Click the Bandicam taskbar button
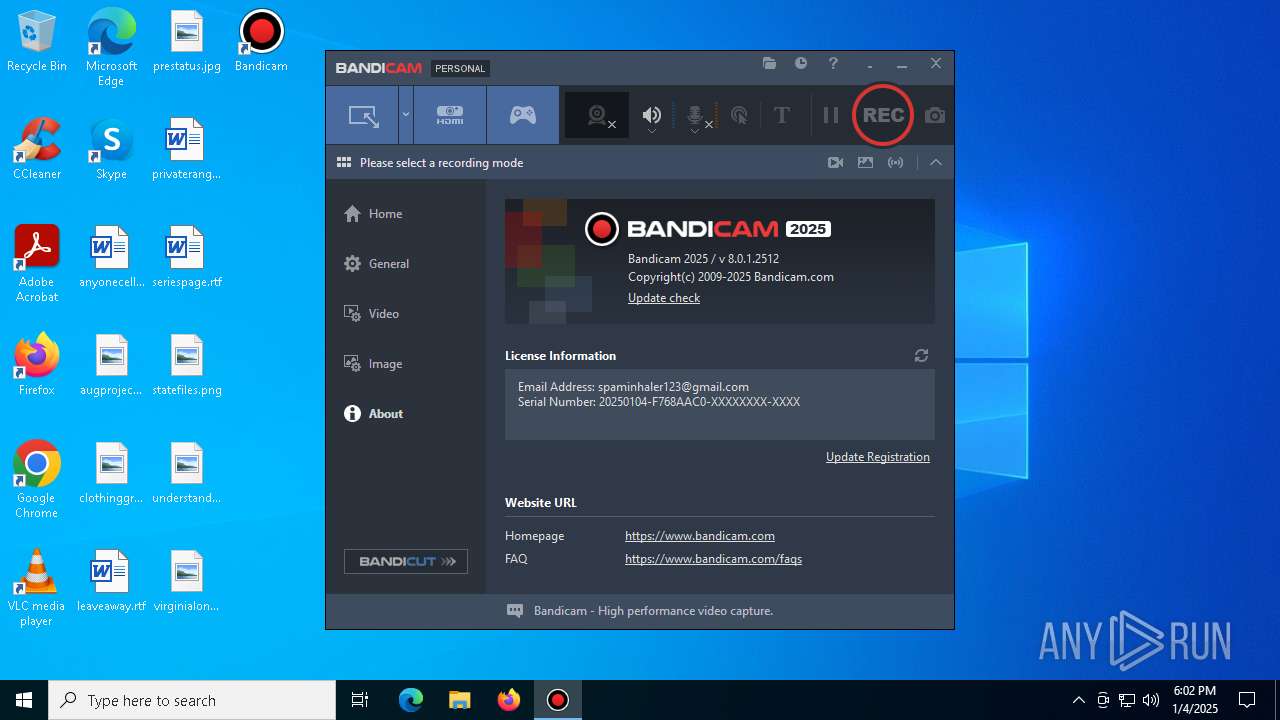This screenshot has height=720, width=1280. coord(558,700)
